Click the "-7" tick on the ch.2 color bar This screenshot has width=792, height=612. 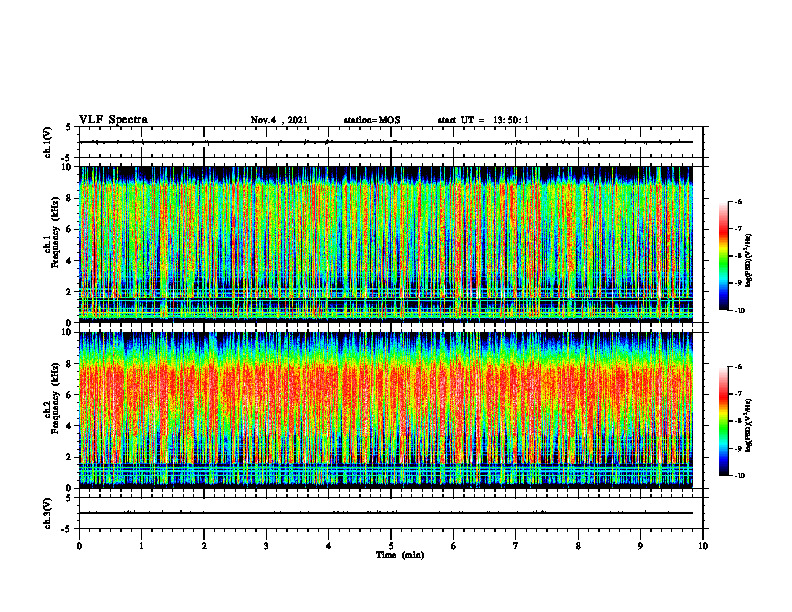(x=738, y=393)
